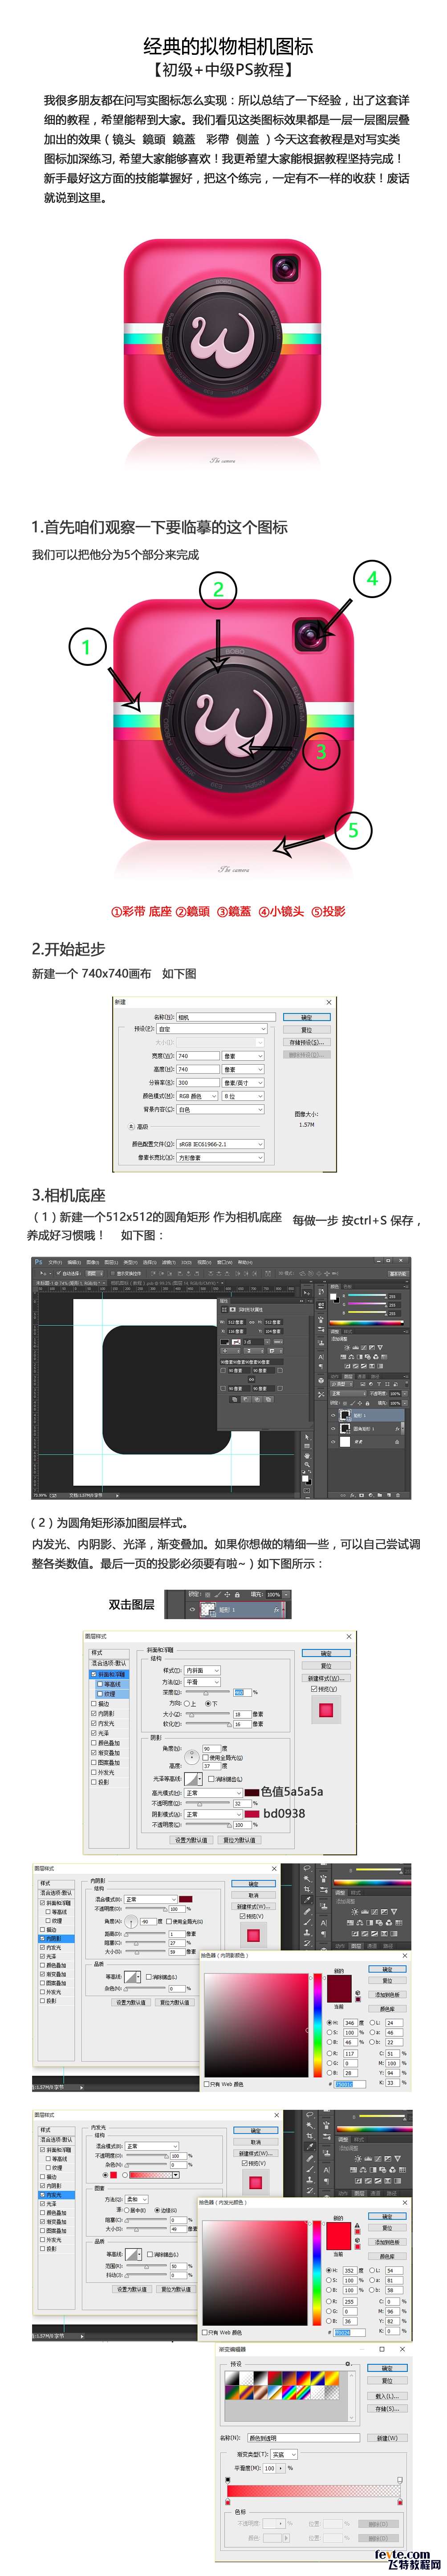Open gear menu of 渐变编辑器 presets
447x2576 pixels.
(x=349, y=2363)
